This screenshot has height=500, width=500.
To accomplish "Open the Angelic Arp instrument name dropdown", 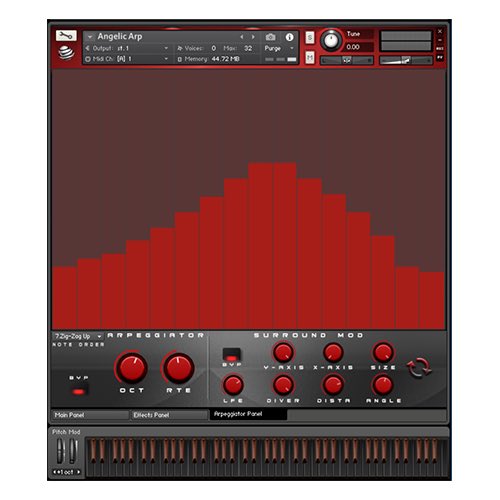I will coord(90,37).
